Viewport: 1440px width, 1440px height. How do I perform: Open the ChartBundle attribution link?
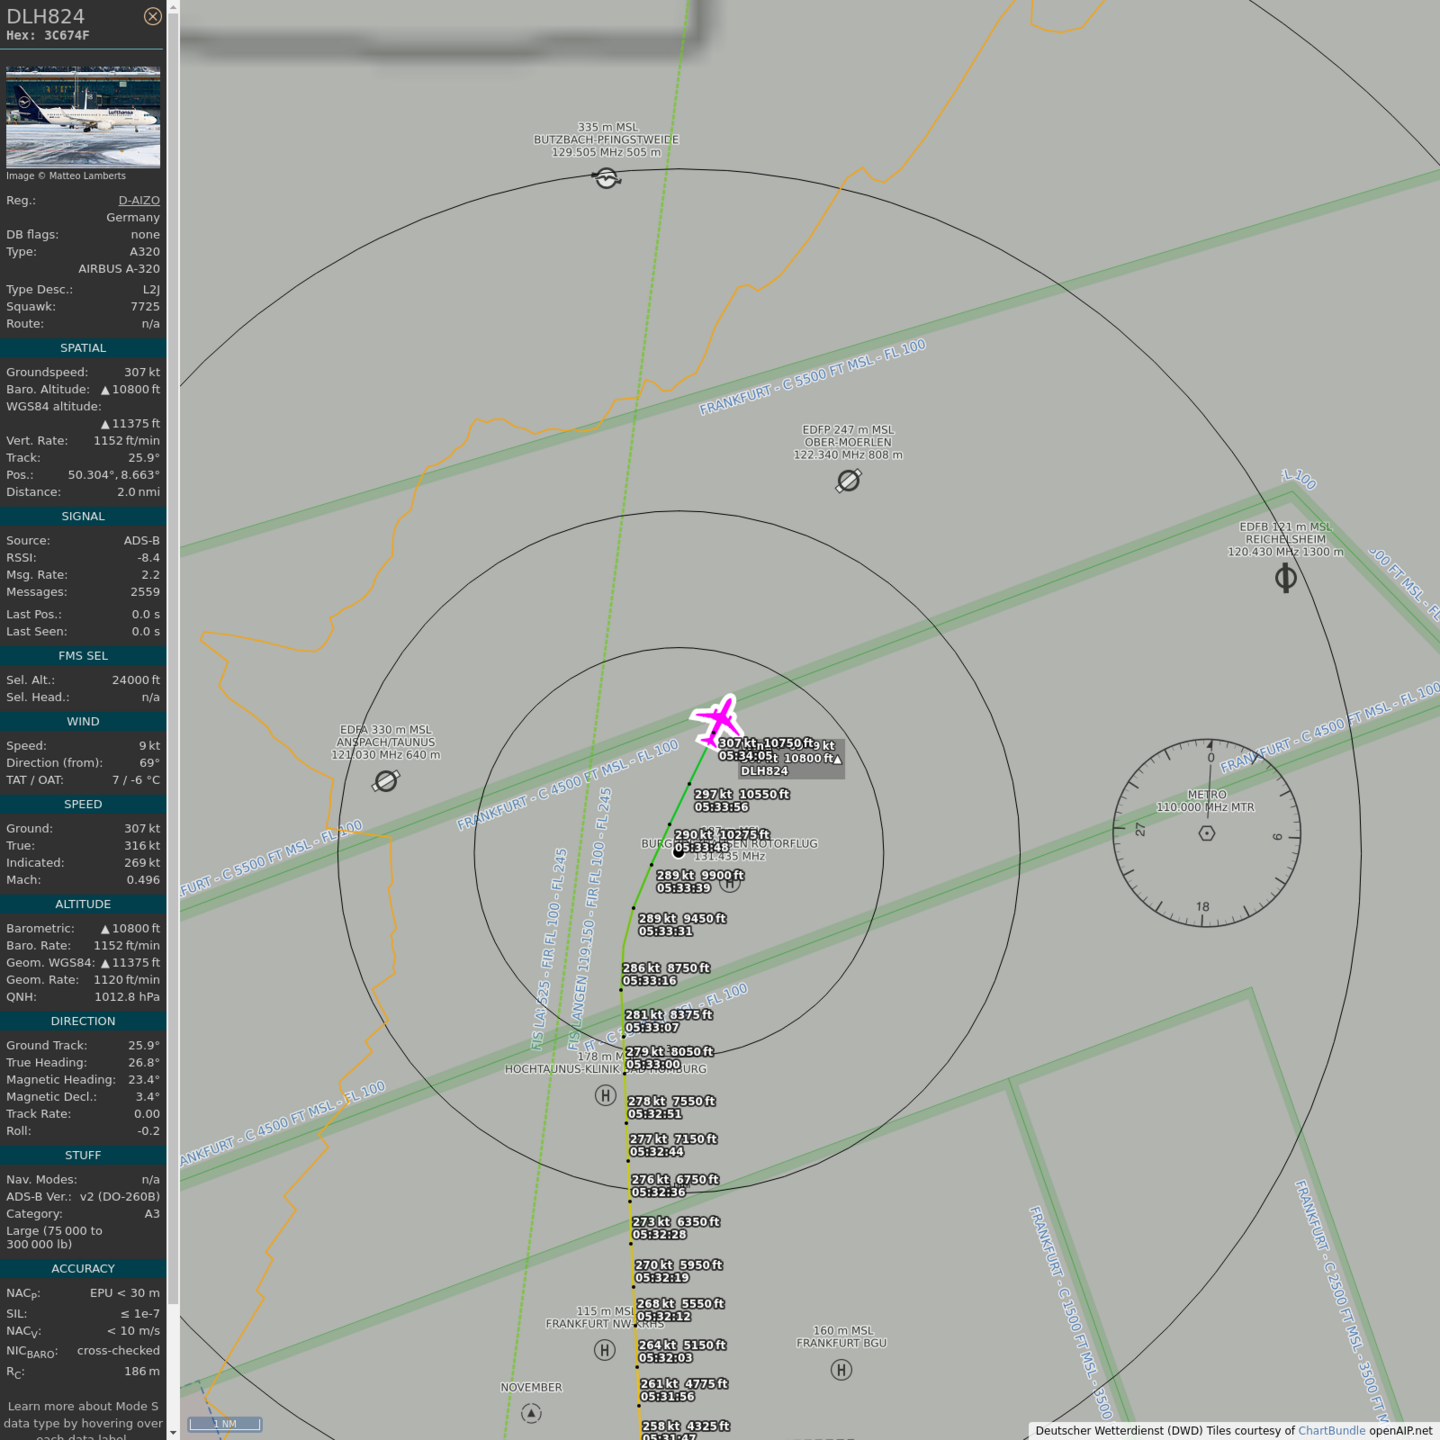[x=1331, y=1430]
